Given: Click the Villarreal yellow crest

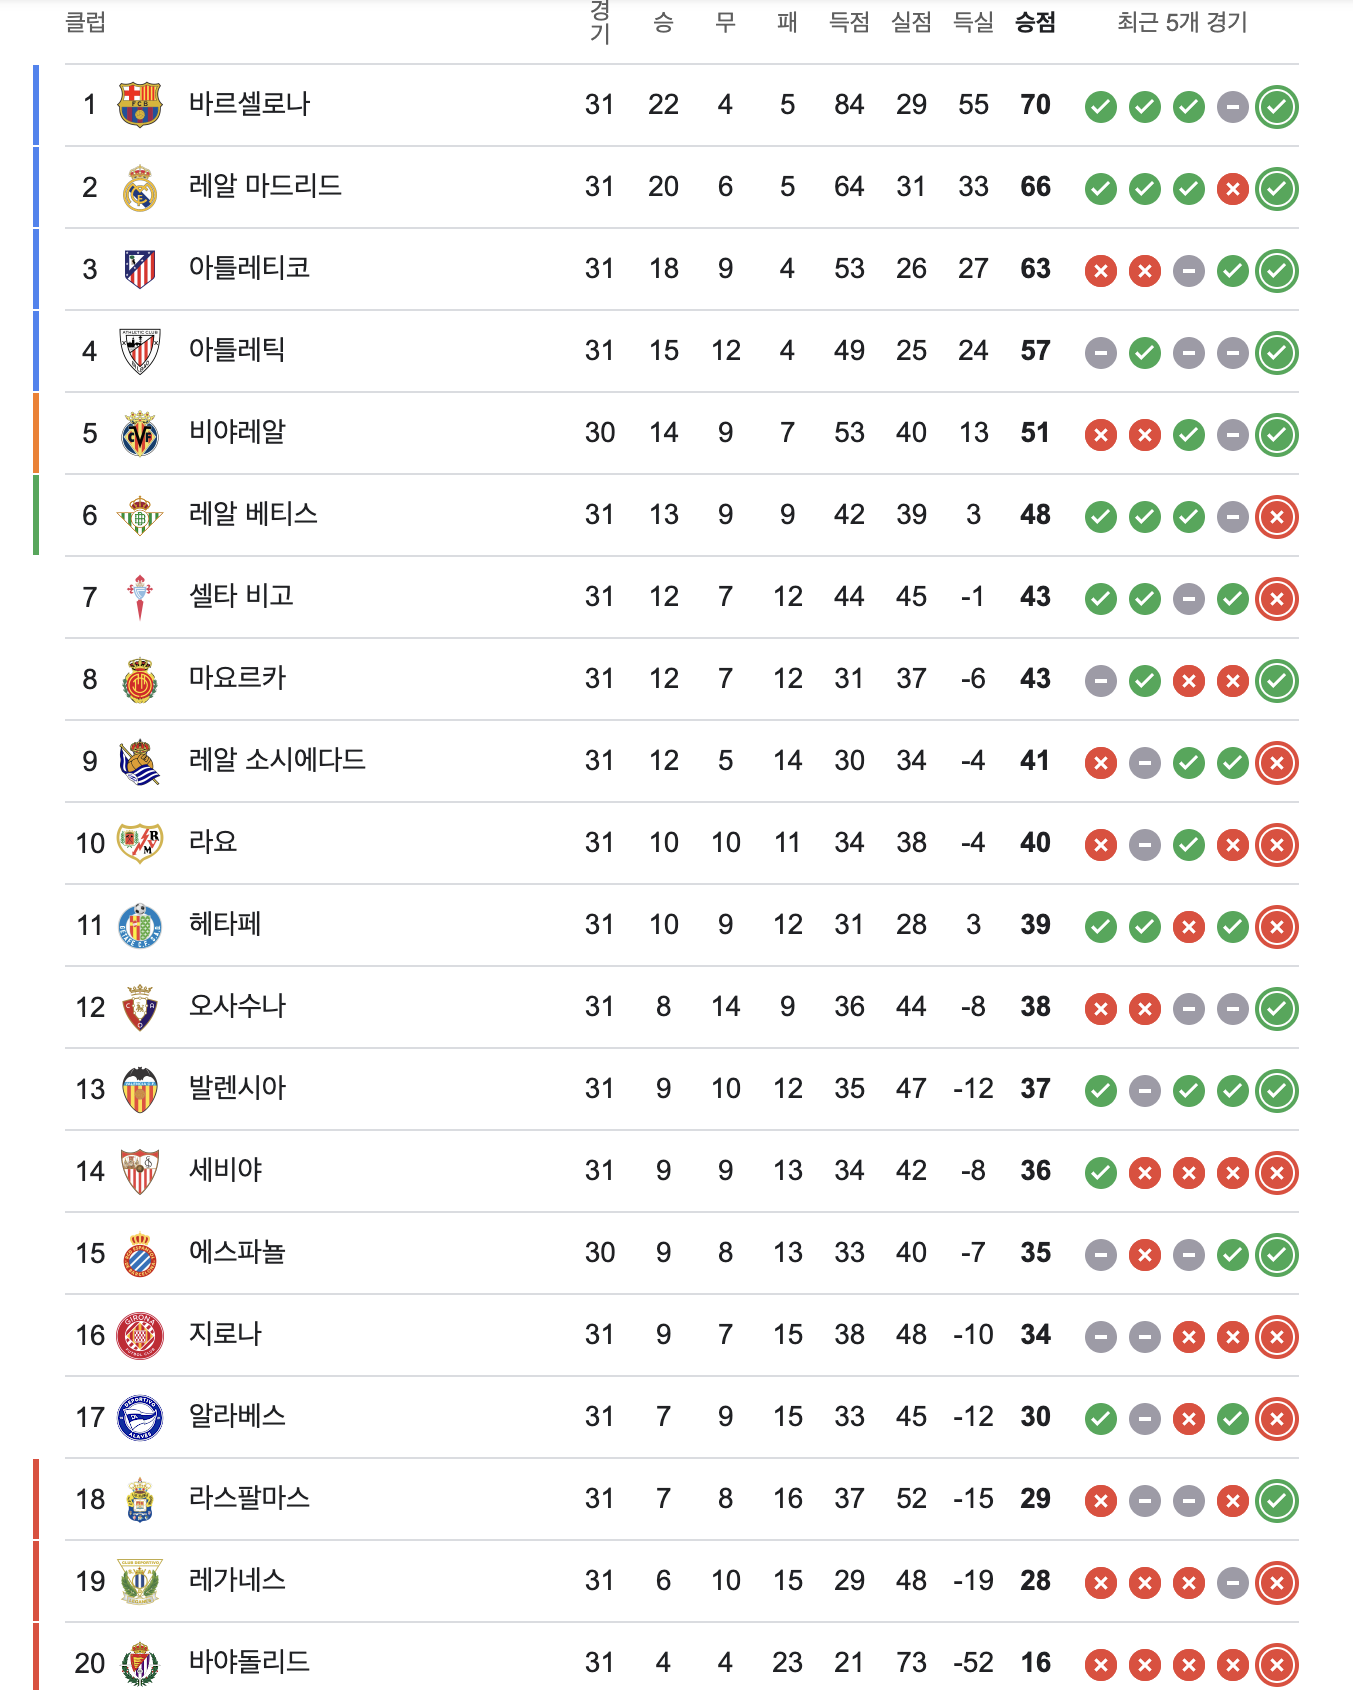Looking at the screenshot, I should click(x=140, y=433).
